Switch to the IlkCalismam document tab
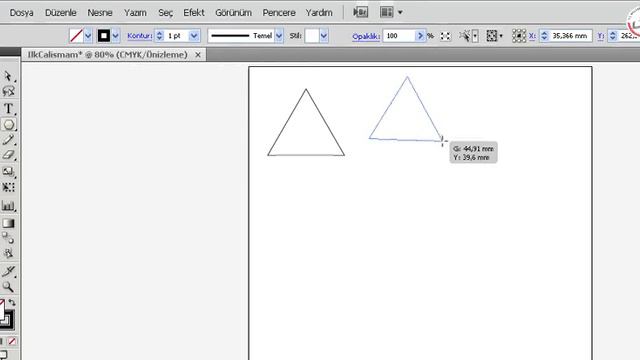This screenshot has height=360, width=640. pos(108,55)
